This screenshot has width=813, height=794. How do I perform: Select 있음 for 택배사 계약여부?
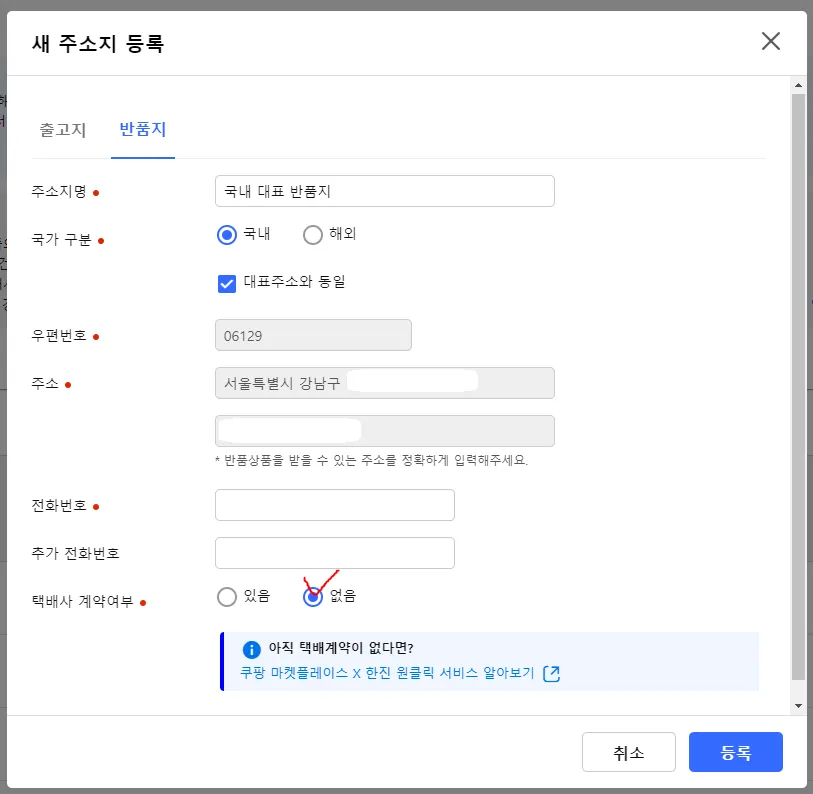tap(227, 597)
